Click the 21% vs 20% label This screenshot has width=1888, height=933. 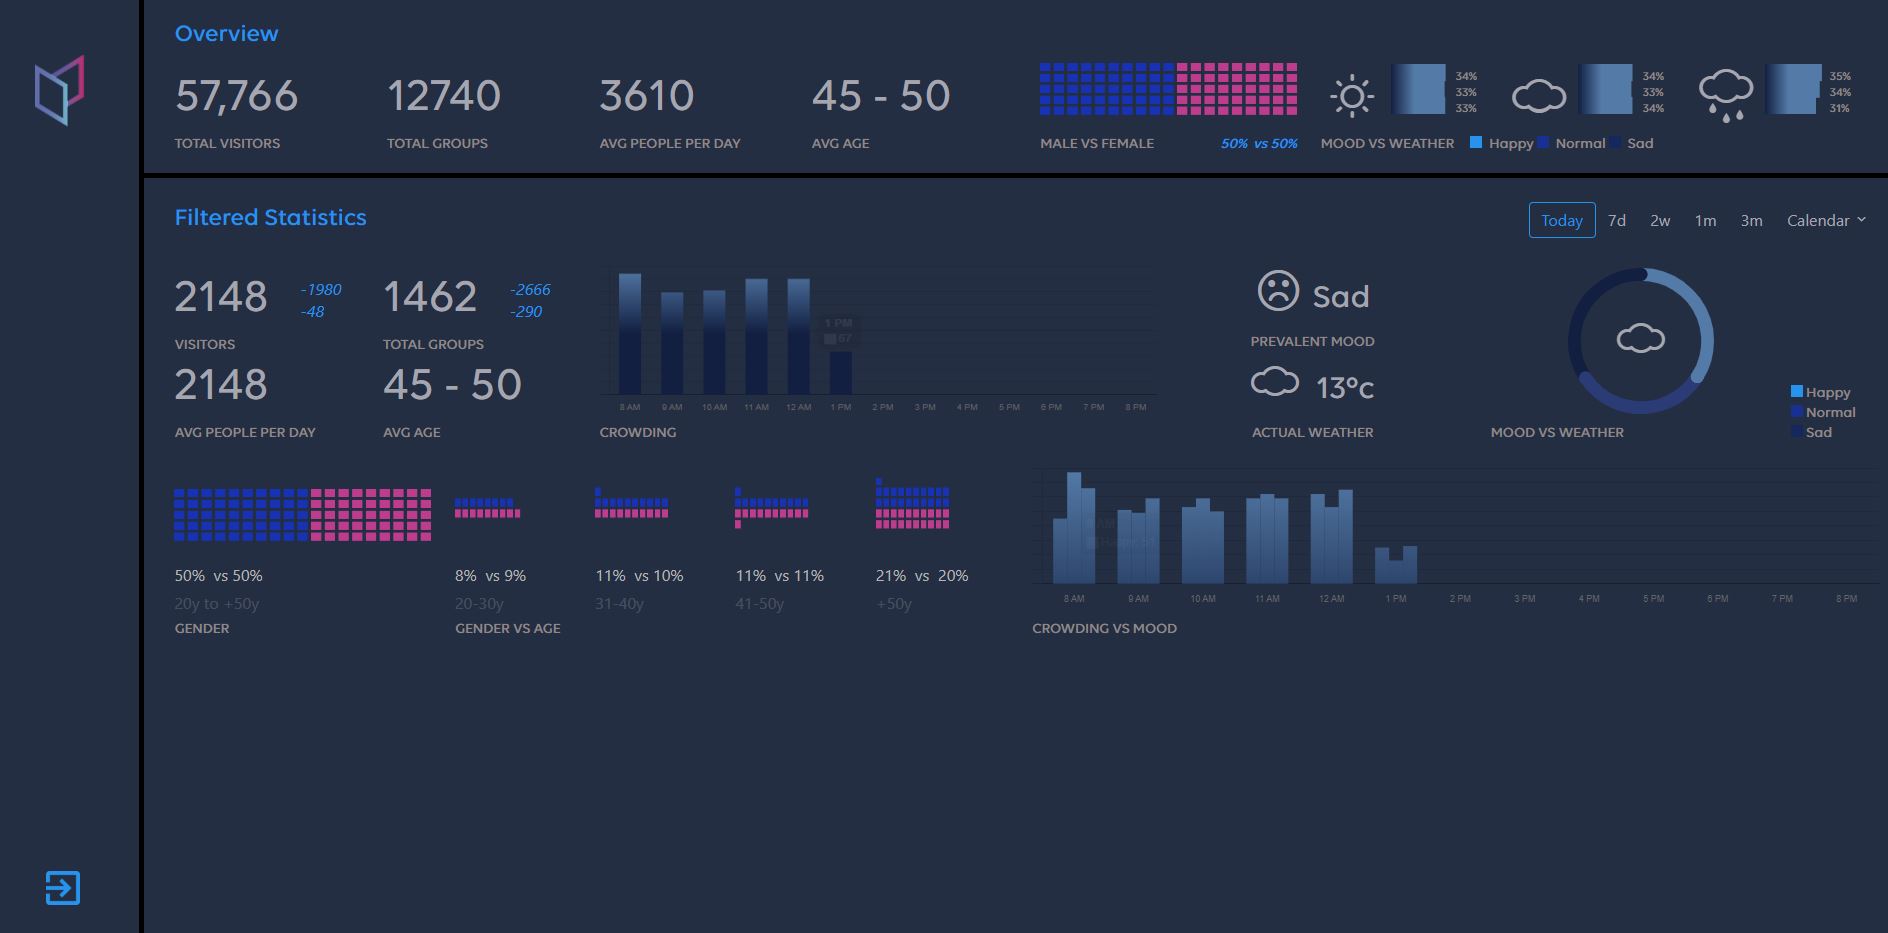(922, 576)
